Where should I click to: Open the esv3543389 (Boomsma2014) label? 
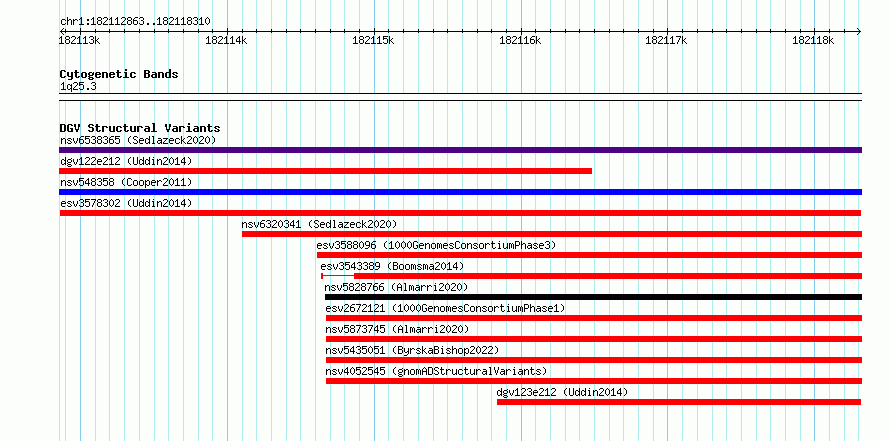[x=392, y=266]
